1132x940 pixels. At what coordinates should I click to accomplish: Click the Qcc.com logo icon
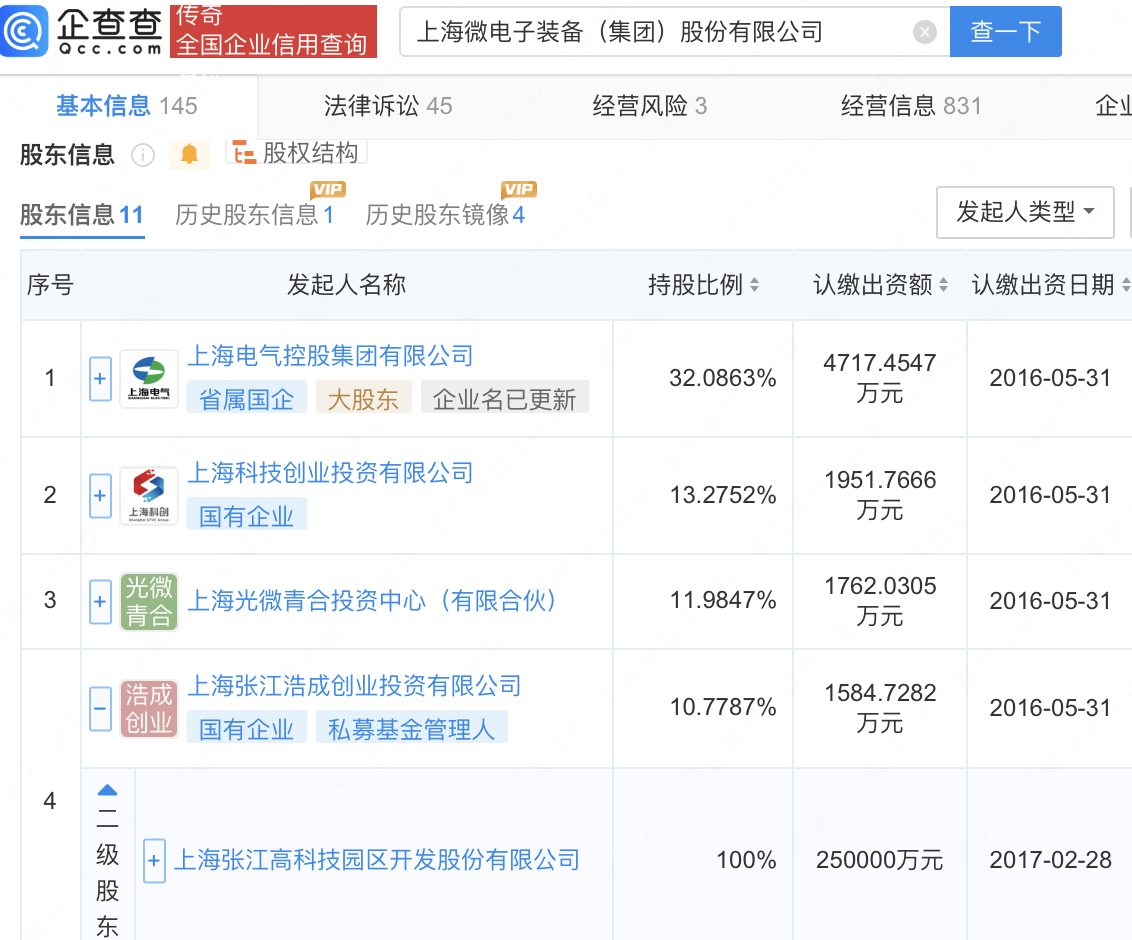point(24,31)
